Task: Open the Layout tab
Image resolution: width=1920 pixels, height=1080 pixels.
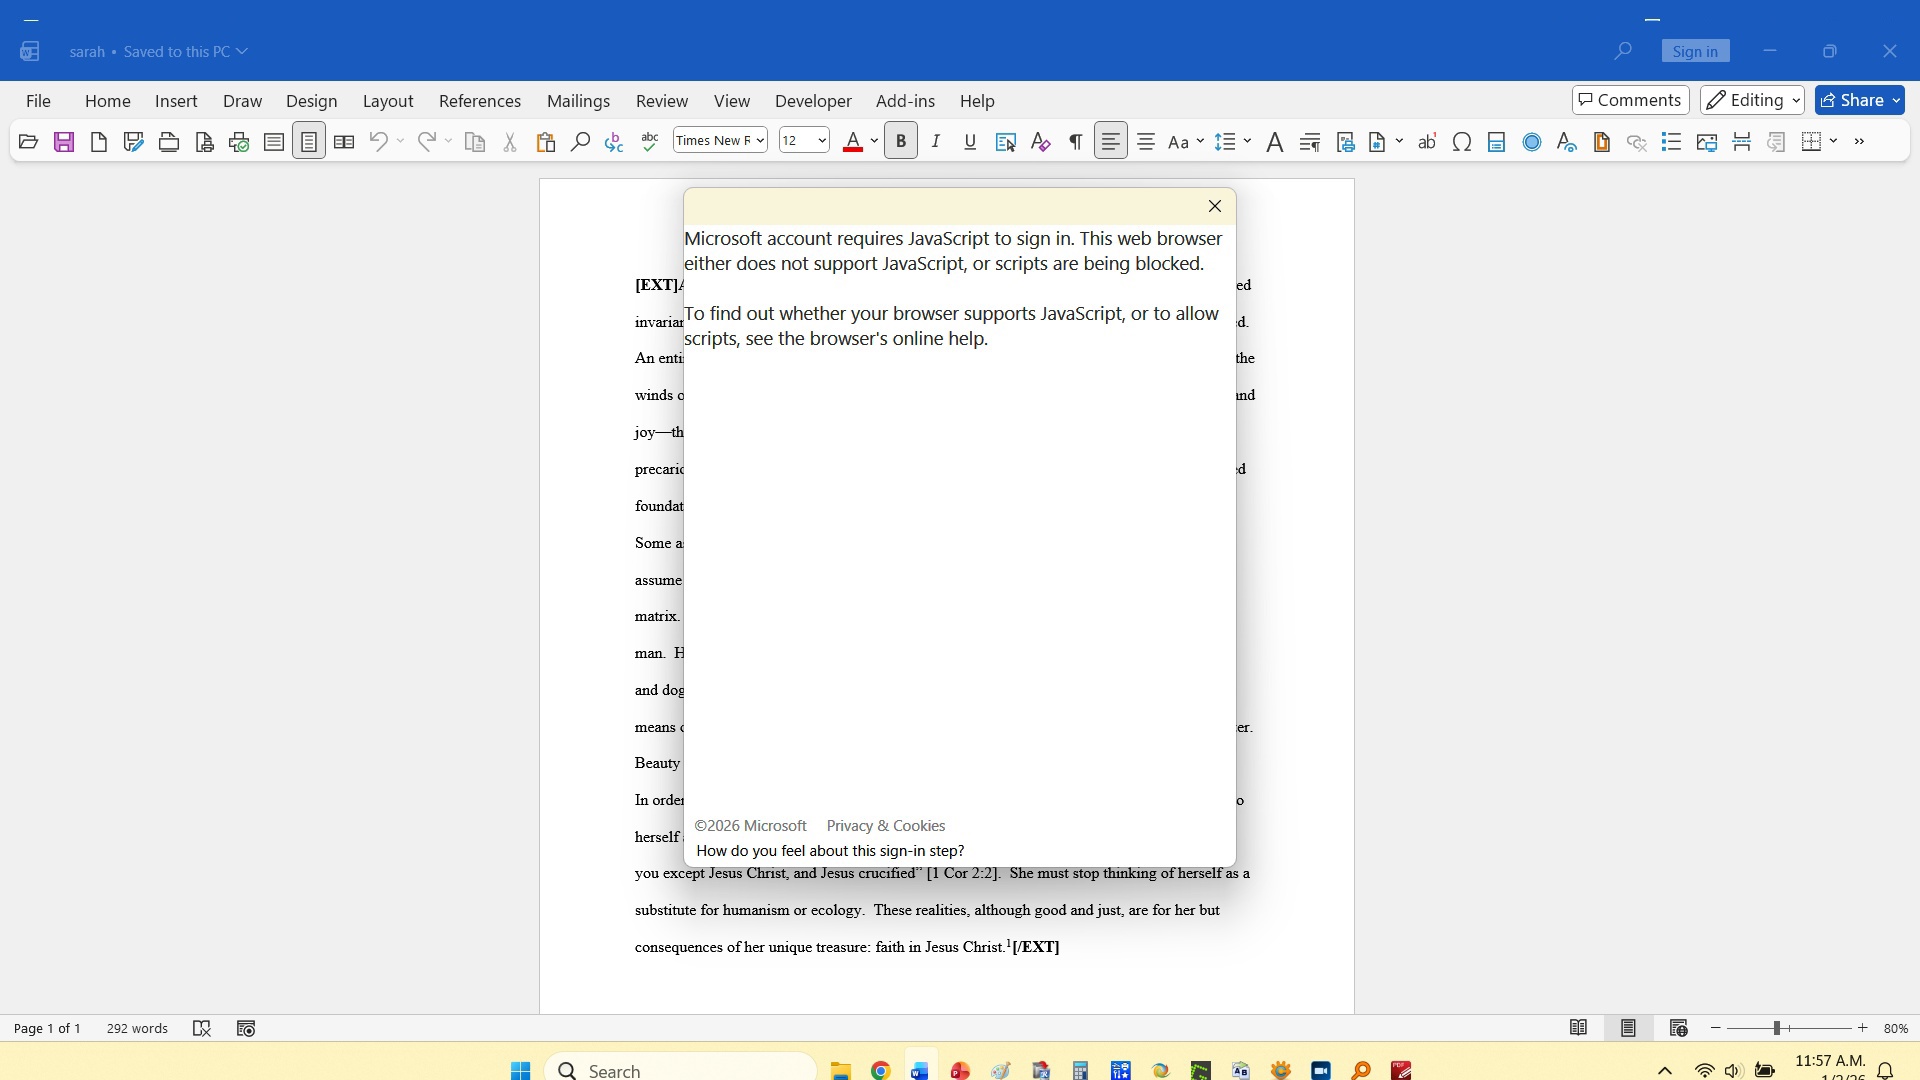Action: [x=387, y=101]
